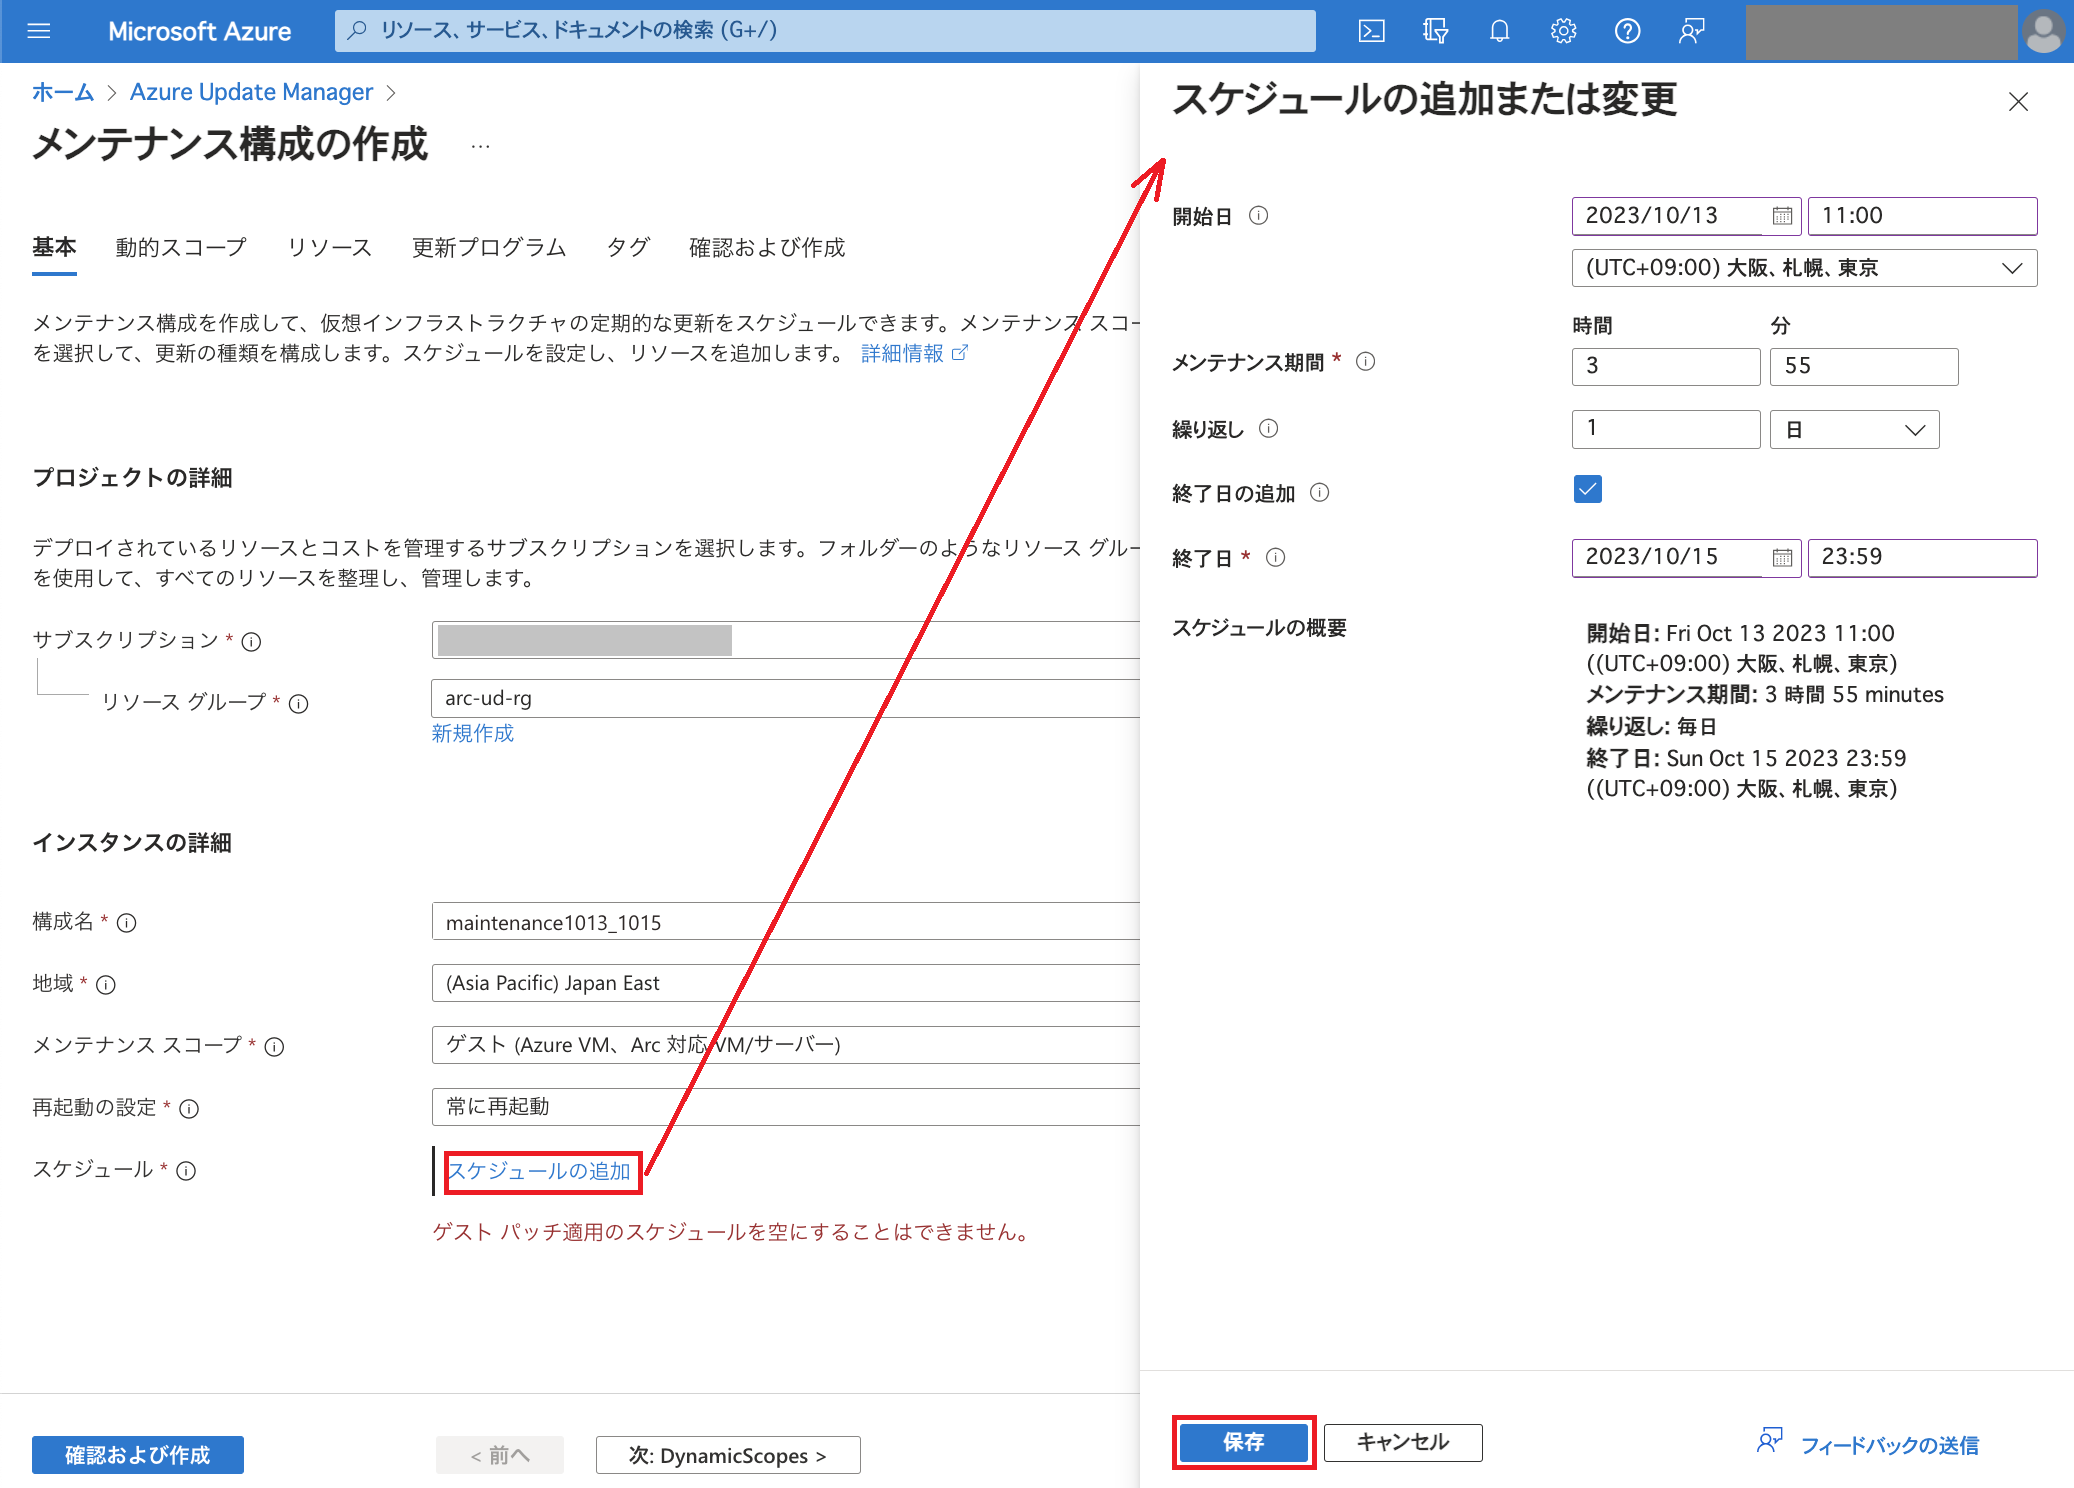Image resolution: width=2074 pixels, height=1488 pixels.
Task: Click the 保存 button
Action: [x=1243, y=1442]
